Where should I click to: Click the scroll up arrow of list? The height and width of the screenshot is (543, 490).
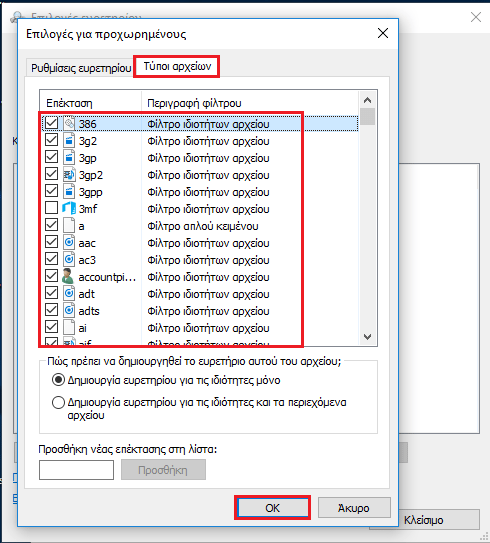[x=367, y=100]
